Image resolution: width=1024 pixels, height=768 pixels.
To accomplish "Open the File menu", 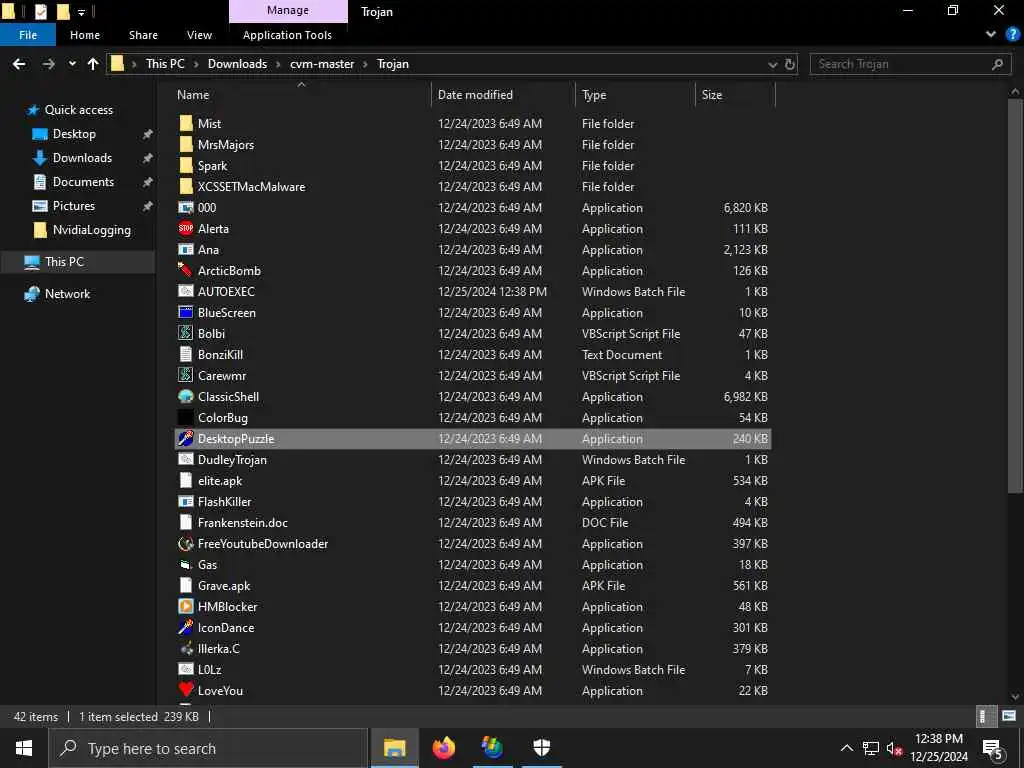I will 28,35.
